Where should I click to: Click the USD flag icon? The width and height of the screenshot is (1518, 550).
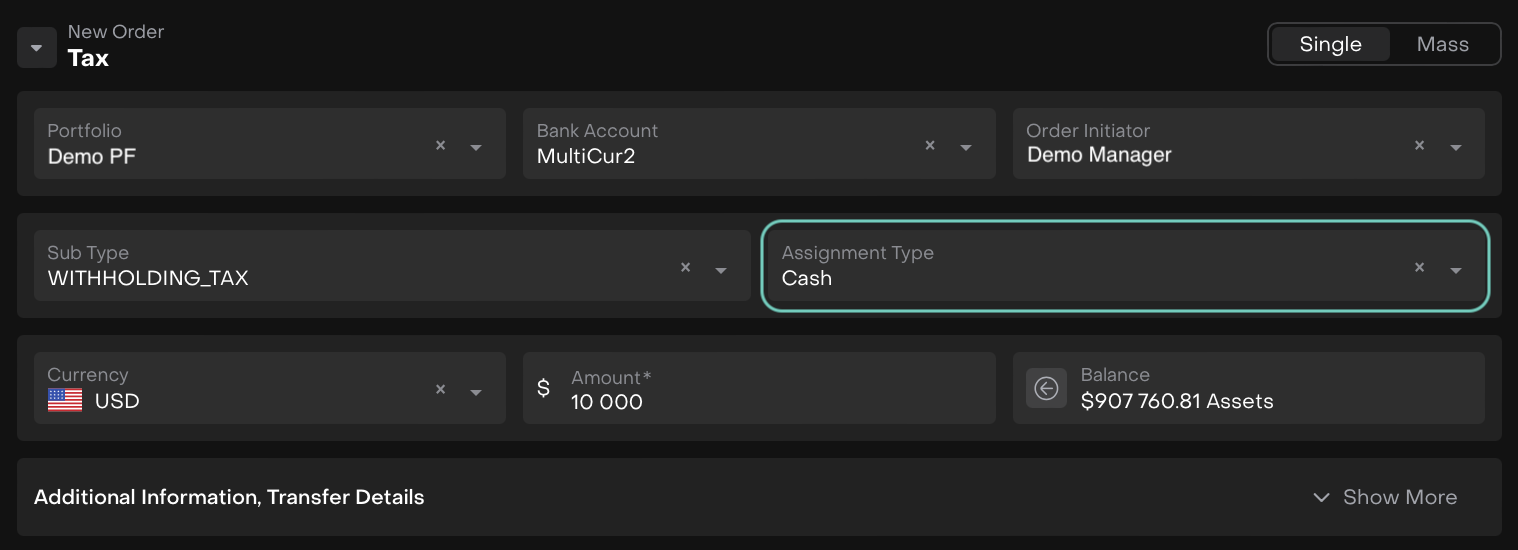click(x=65, y=401)
